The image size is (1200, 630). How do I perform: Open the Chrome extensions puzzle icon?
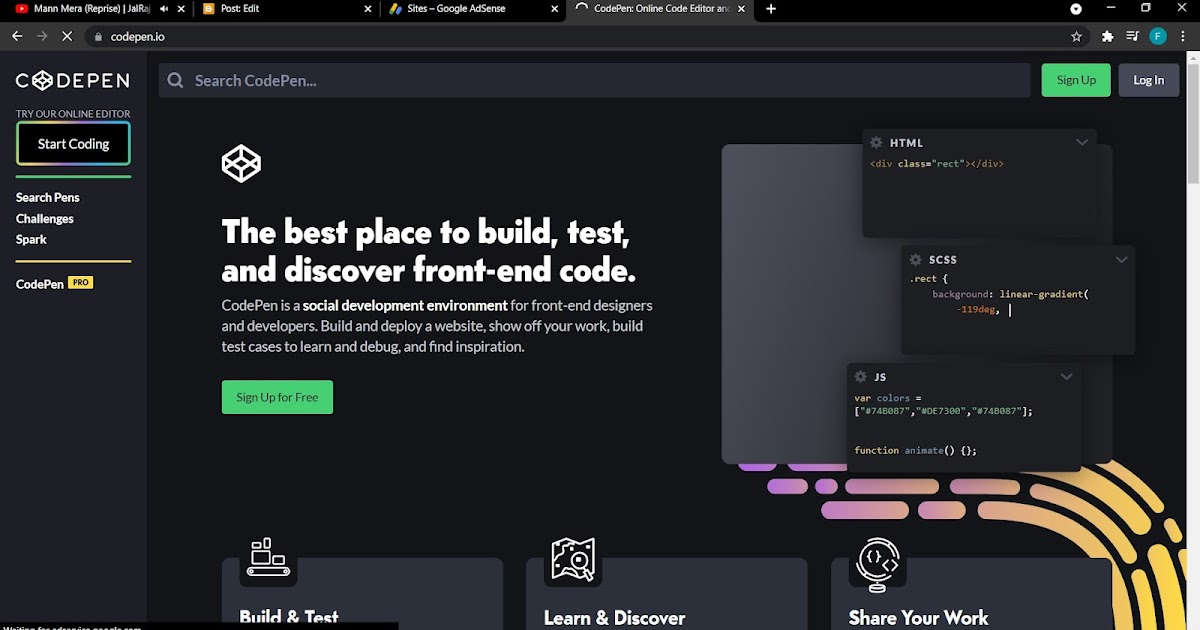(1107, 35)
